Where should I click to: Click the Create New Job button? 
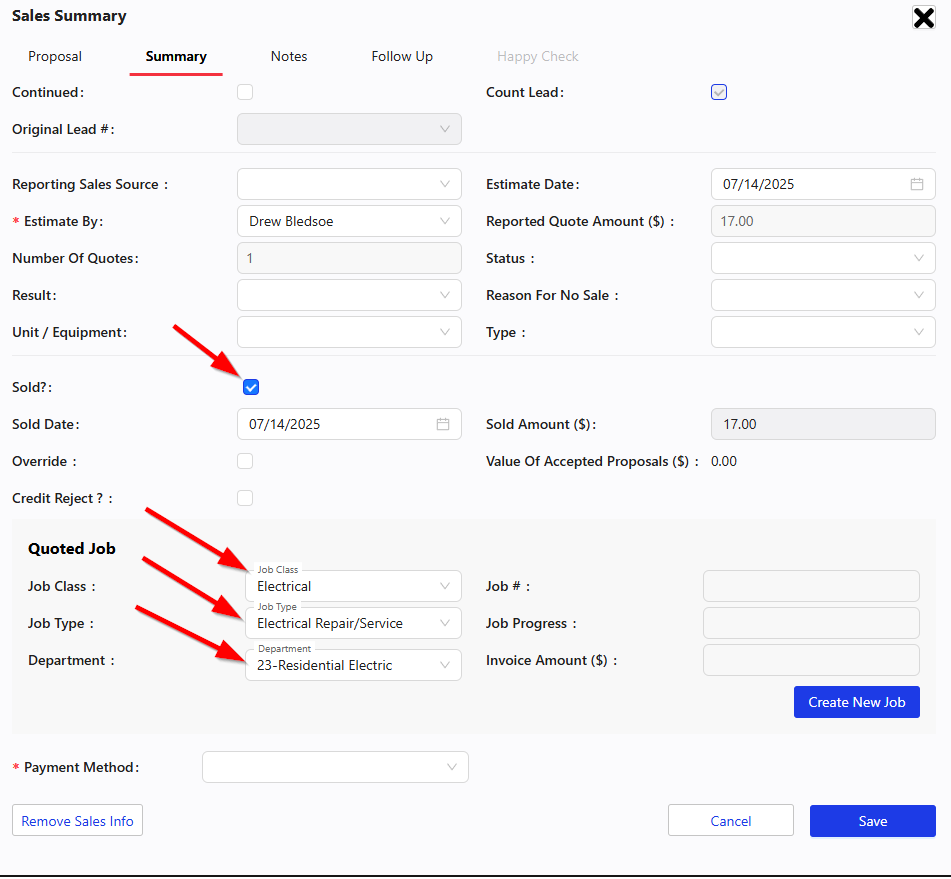[856, 702]
